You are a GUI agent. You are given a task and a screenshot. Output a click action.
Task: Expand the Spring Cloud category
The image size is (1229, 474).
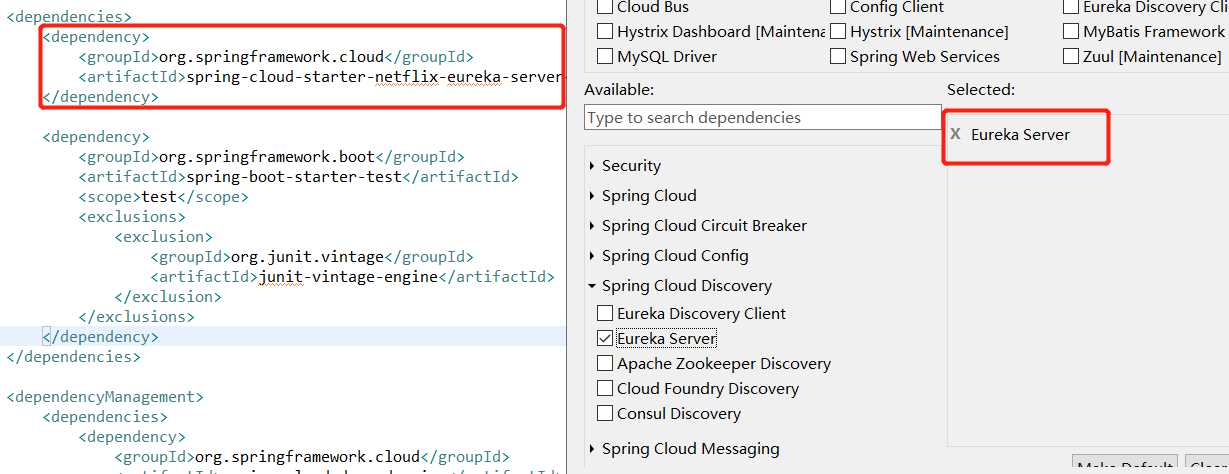point(592,196)
